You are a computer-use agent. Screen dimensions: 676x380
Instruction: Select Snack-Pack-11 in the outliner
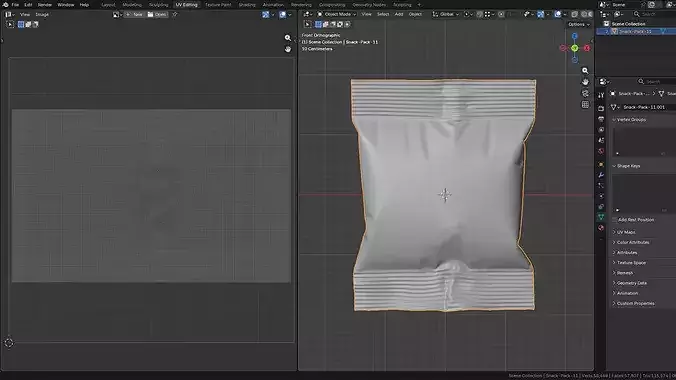636,31
